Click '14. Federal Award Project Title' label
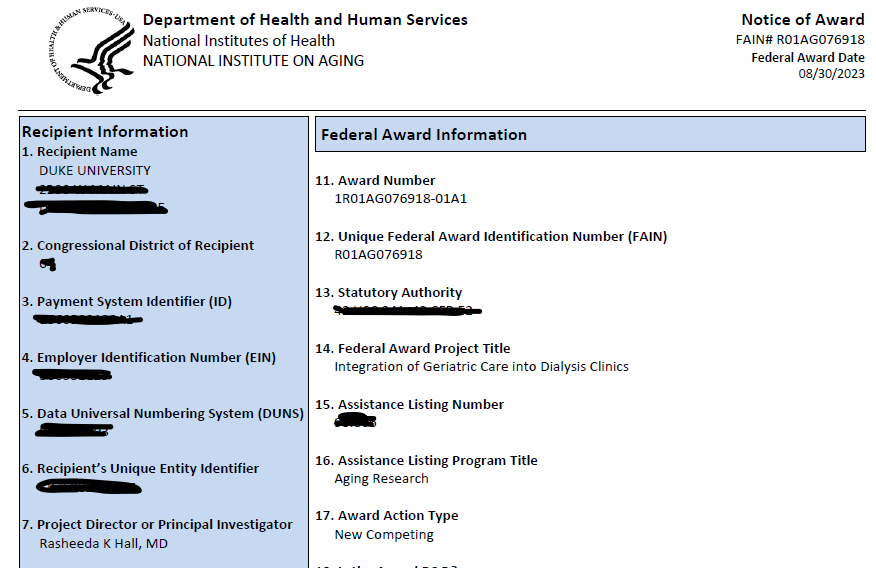 [x=412, y=349]
